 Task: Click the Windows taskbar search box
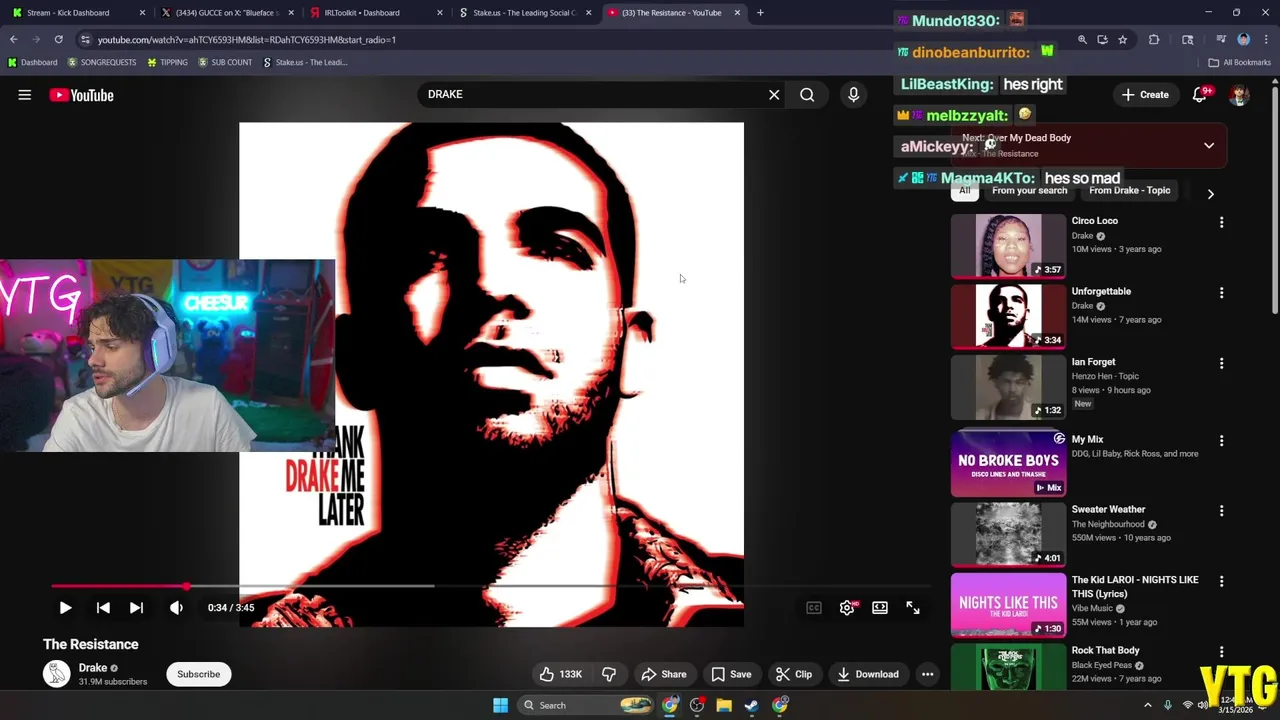[588, 705]
